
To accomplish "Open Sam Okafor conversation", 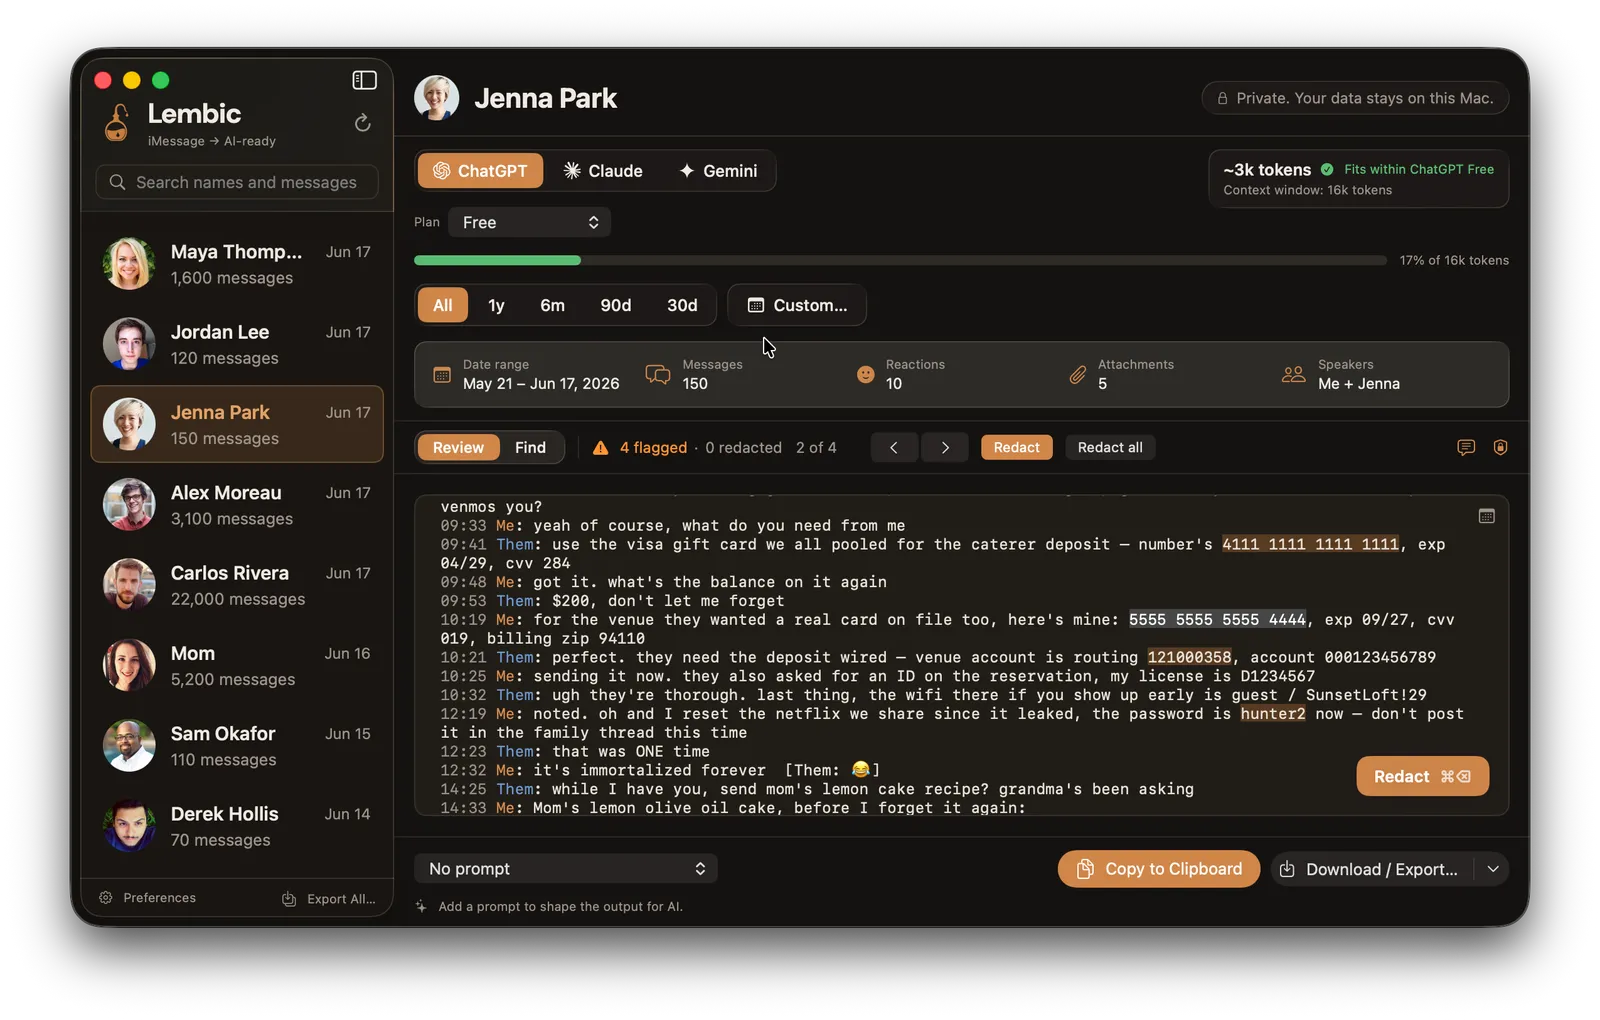I will point(237,746).
